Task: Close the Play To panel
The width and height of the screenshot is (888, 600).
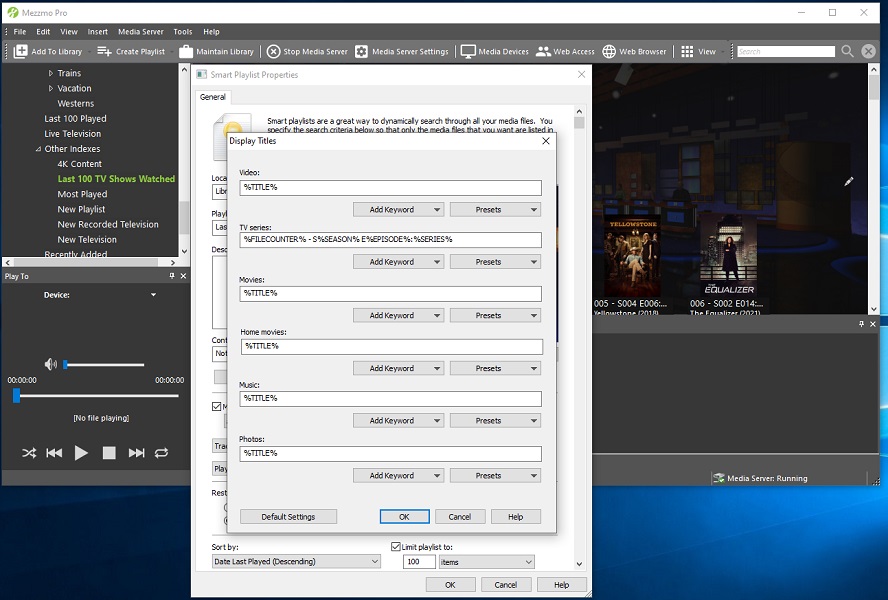Action: pos(183,276)
